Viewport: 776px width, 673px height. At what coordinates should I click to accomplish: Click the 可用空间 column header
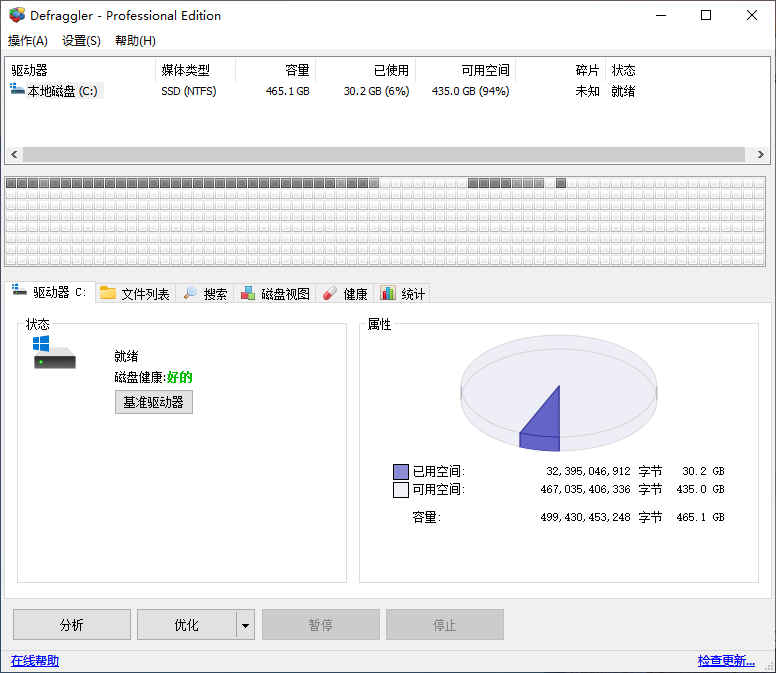click(x=466, y=70)
